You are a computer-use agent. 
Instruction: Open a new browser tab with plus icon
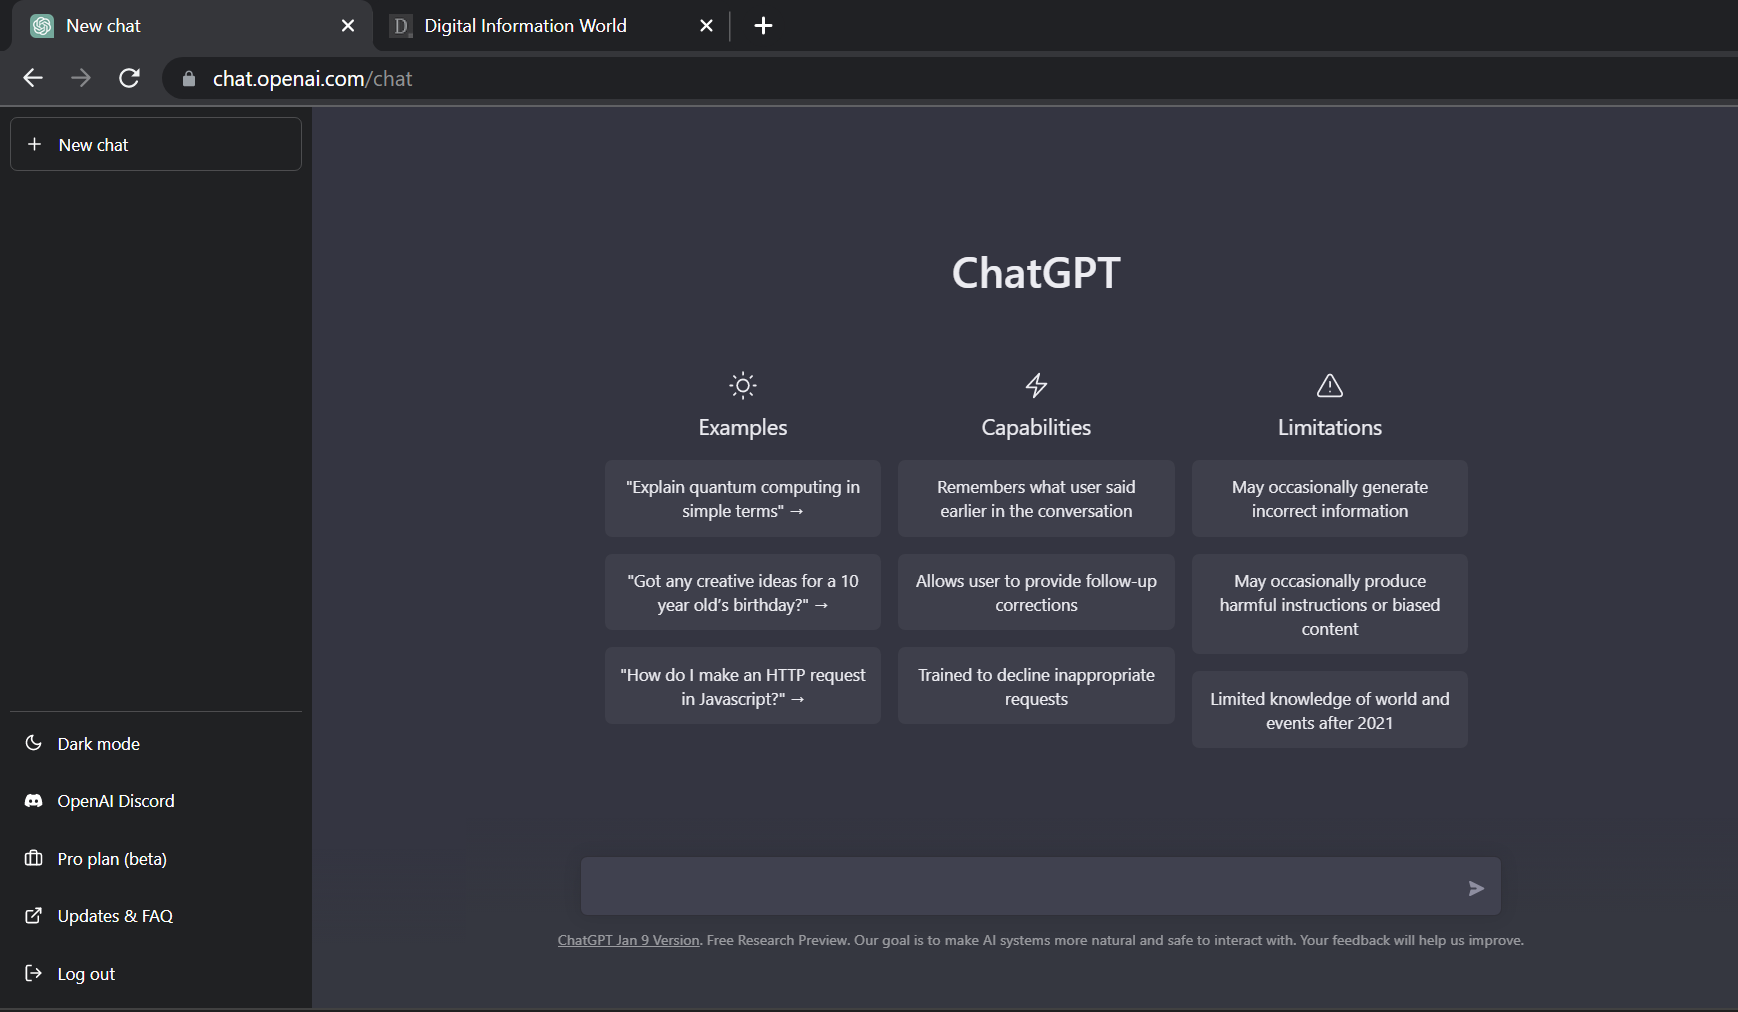click(x=763, y=26)
